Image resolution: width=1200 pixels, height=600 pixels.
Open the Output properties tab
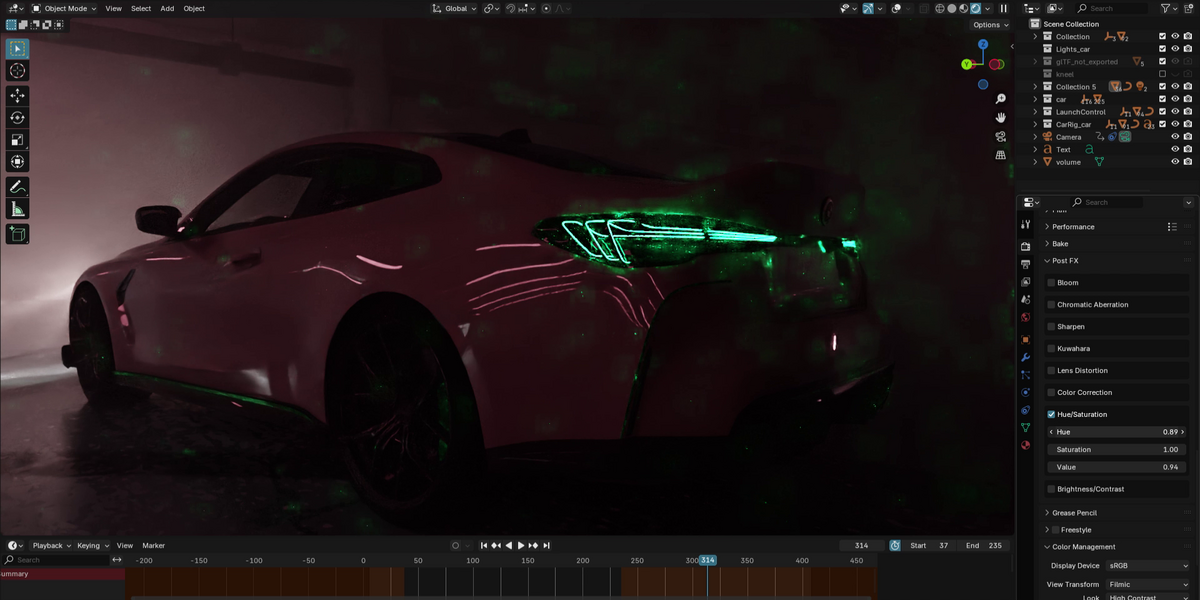pyautogui.click(x=1025, y=264)
